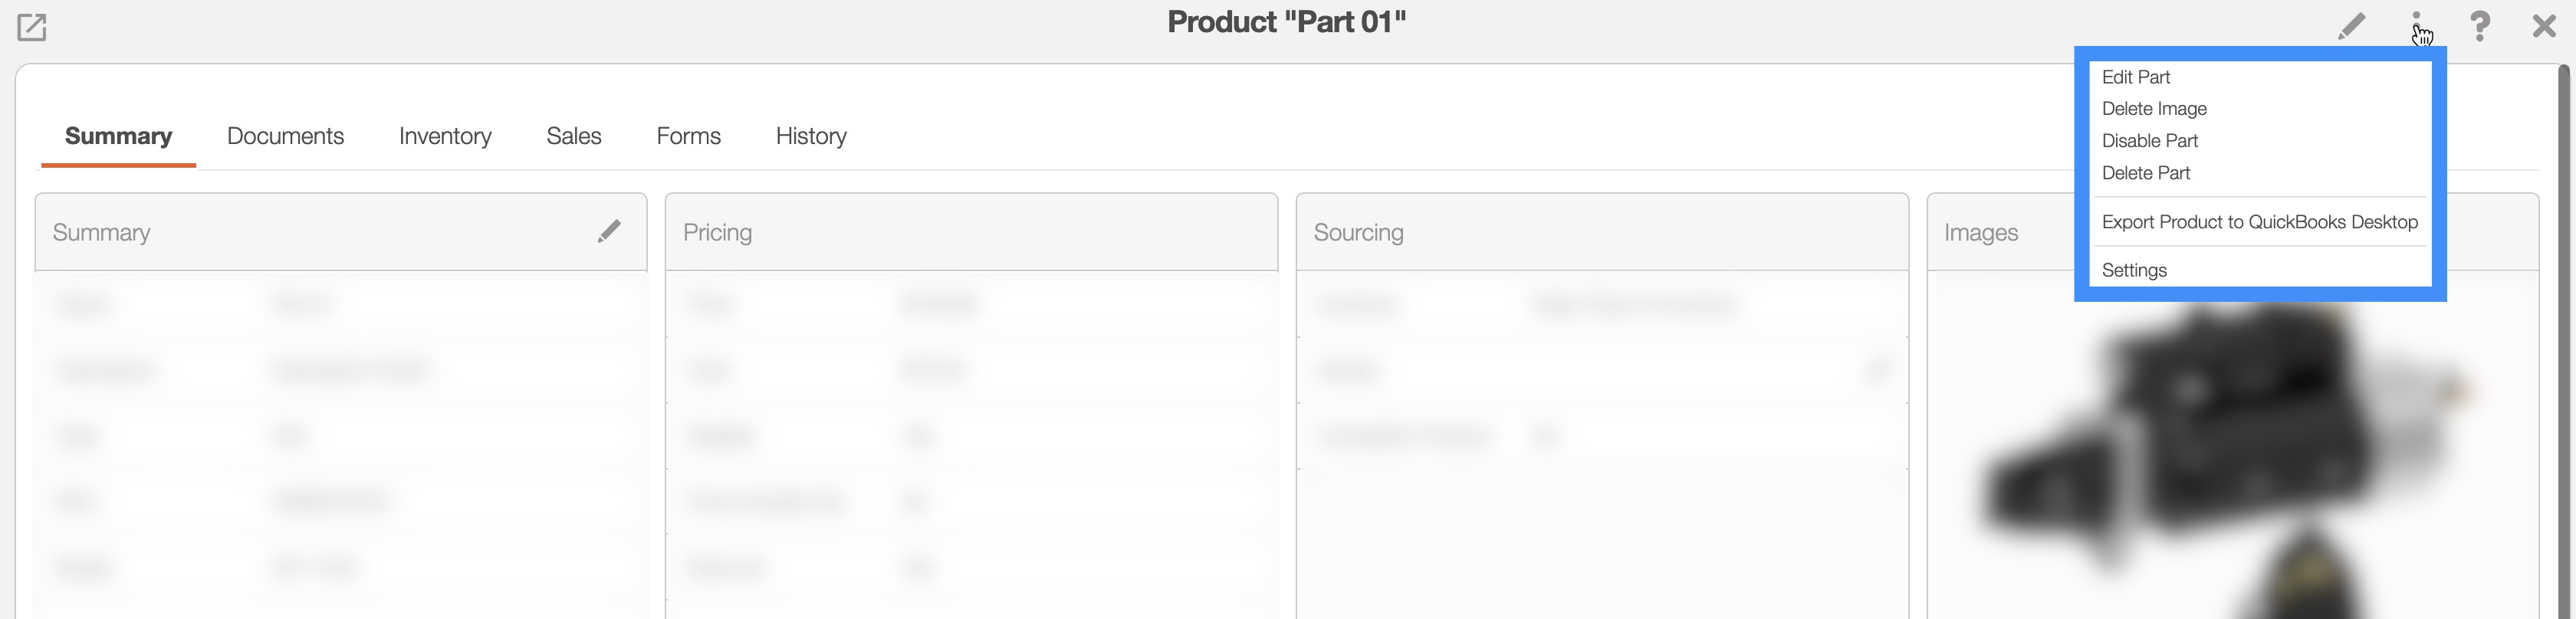
Task: Click the pencil edit icon in header
Action: click(2351, 26)
